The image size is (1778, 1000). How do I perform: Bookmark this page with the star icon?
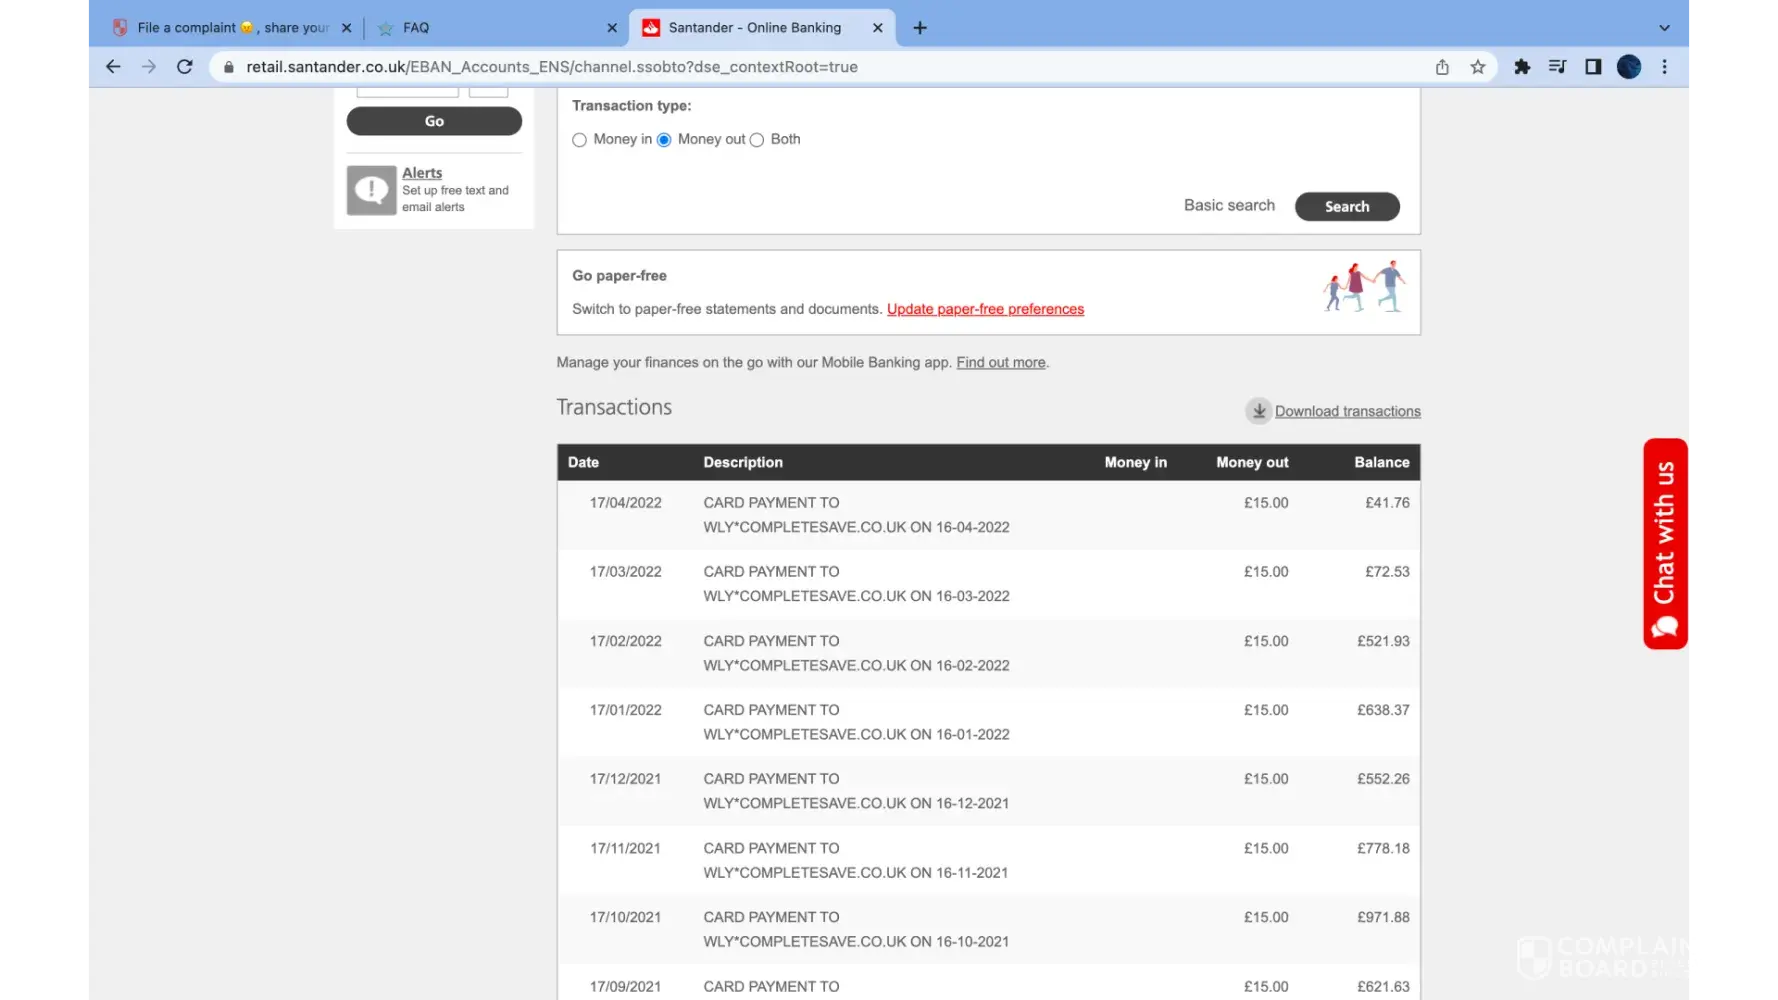1477,67
